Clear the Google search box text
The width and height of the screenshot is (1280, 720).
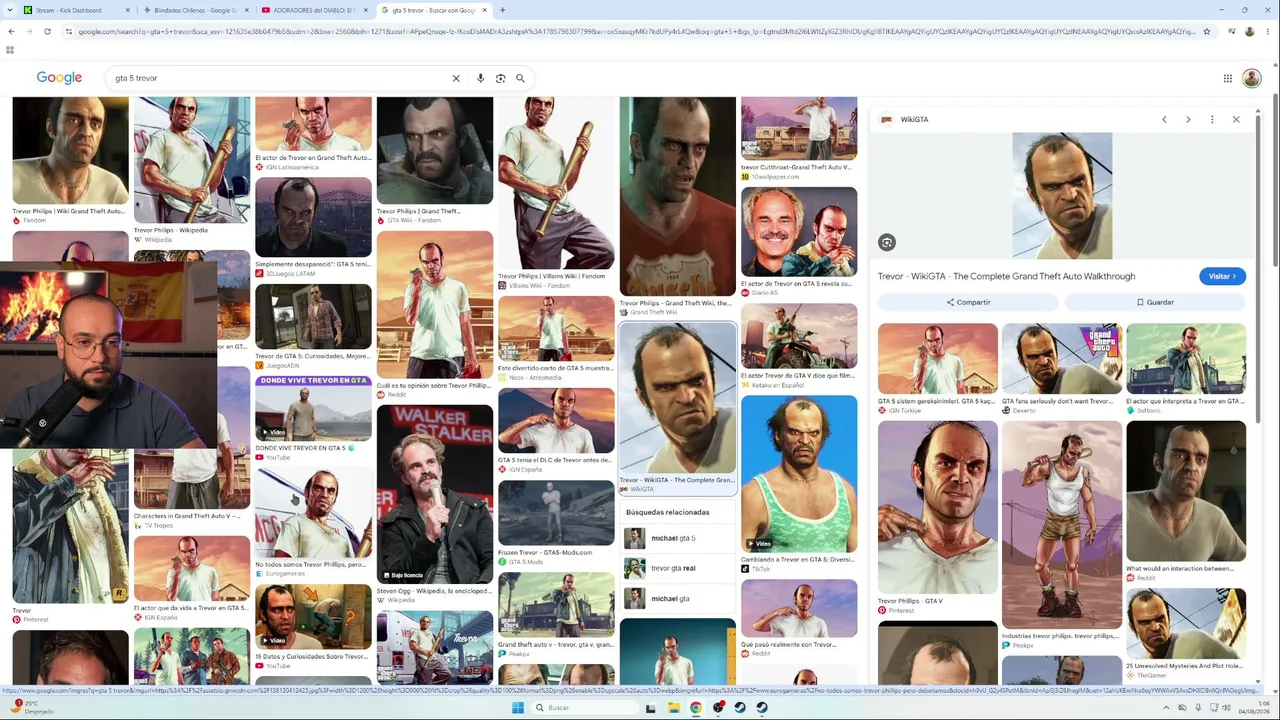[456, 78]
